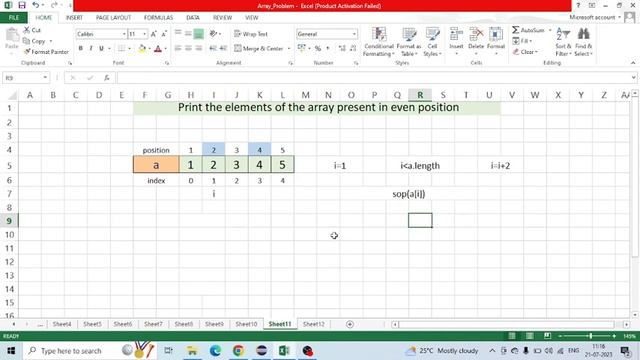Apply the red font color A
Screen dimensions: 640x360
click(158, 49)
